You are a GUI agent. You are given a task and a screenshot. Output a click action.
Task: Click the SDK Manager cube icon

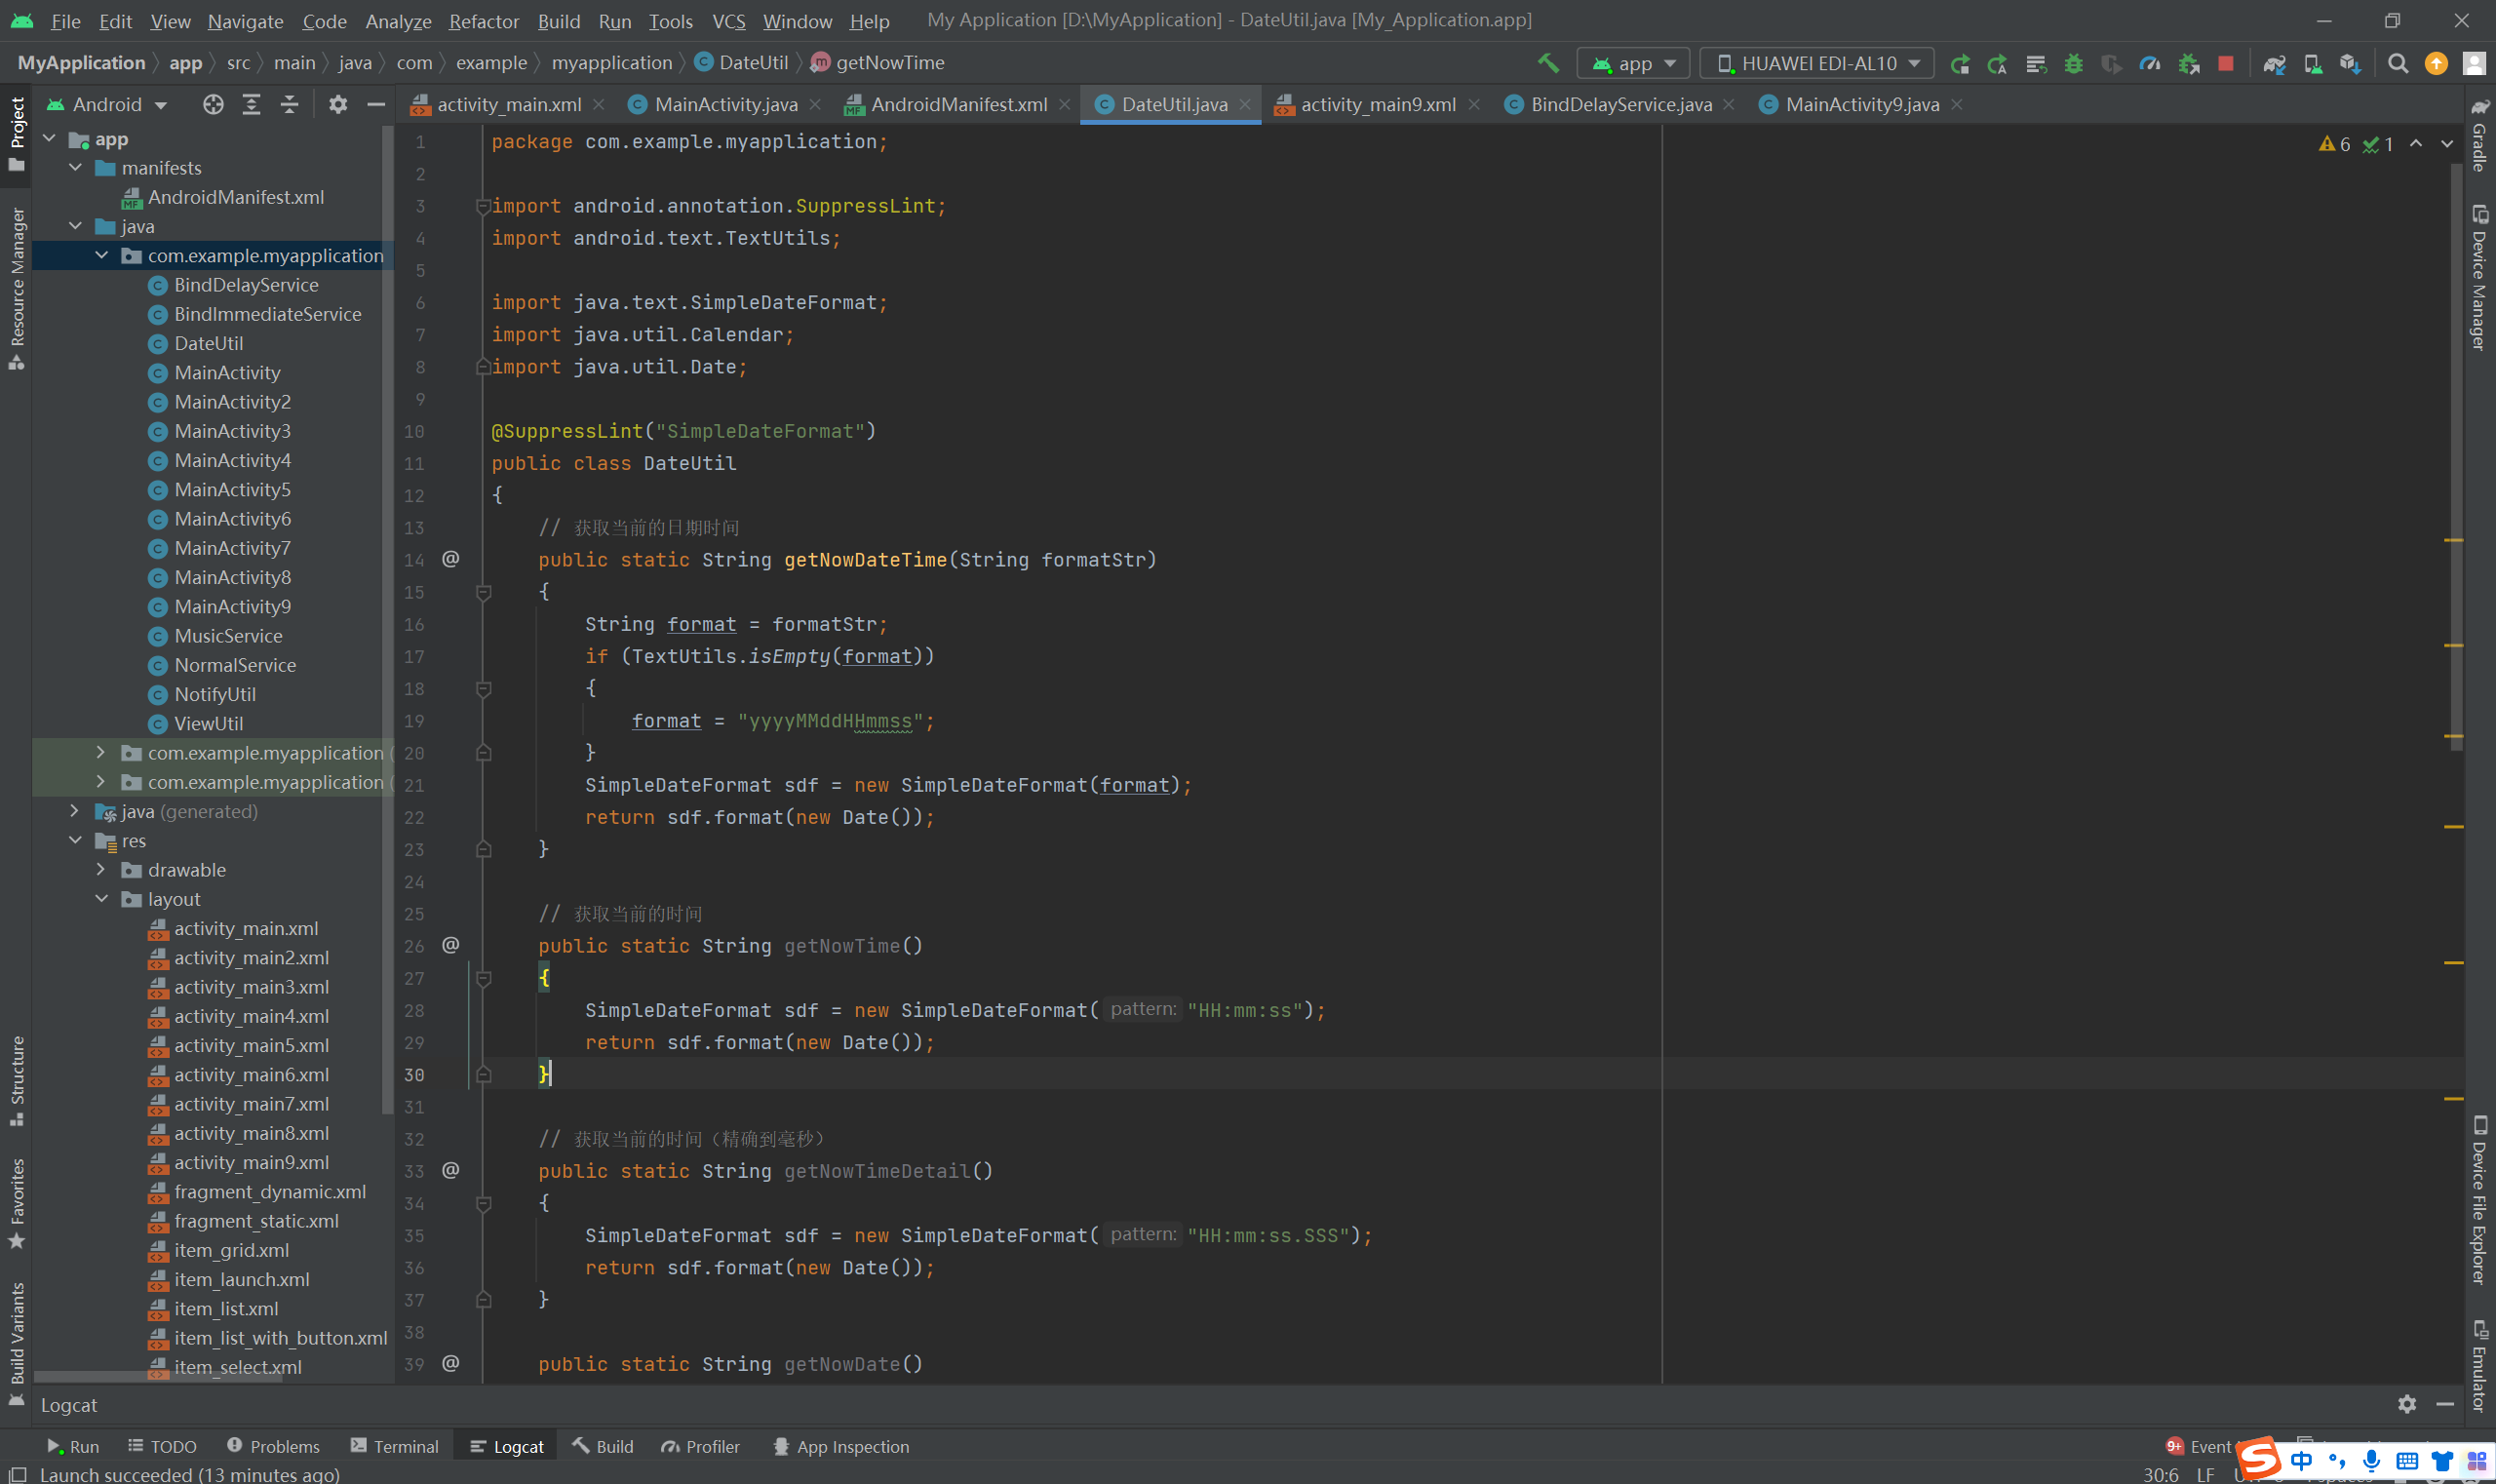2350,63
